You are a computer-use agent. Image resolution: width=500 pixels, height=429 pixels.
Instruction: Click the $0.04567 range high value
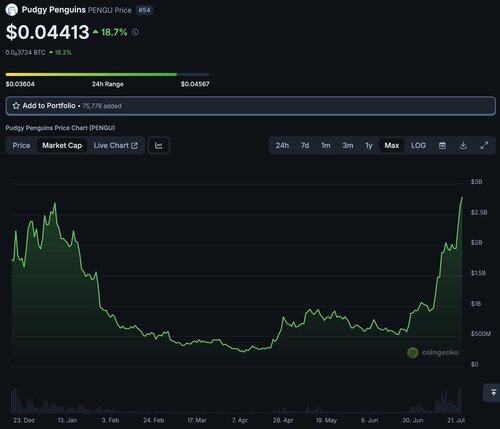pos(195,84)
